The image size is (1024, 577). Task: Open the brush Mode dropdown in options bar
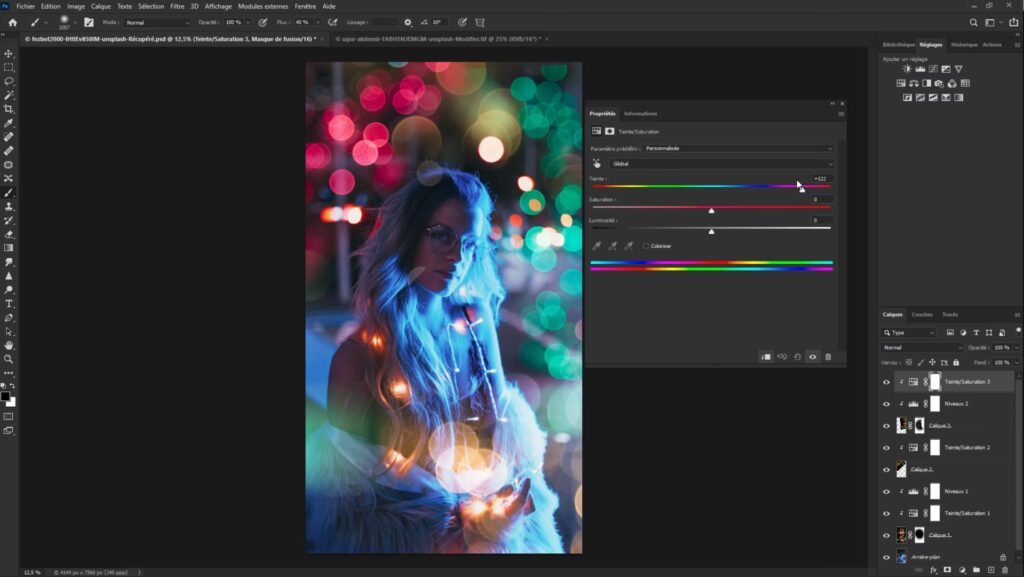pyautogui.click(x=157, y=22)
